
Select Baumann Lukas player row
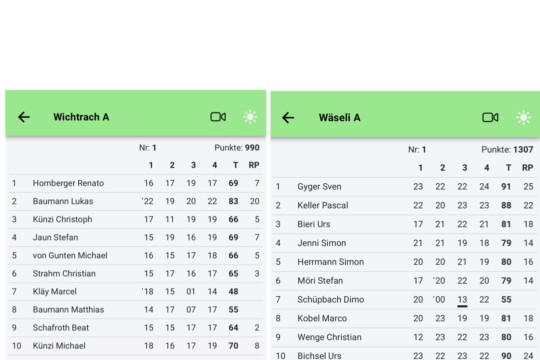(x=136, y=201)
